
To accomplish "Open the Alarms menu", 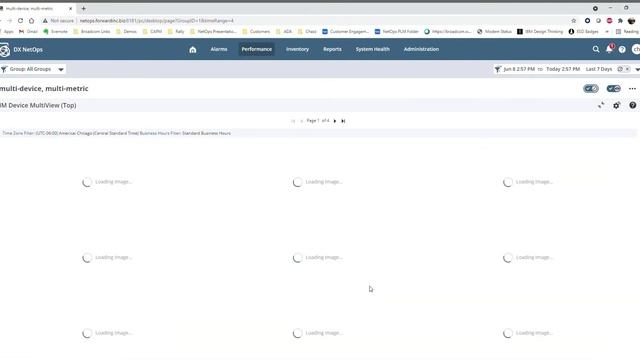I will point(219,49).
